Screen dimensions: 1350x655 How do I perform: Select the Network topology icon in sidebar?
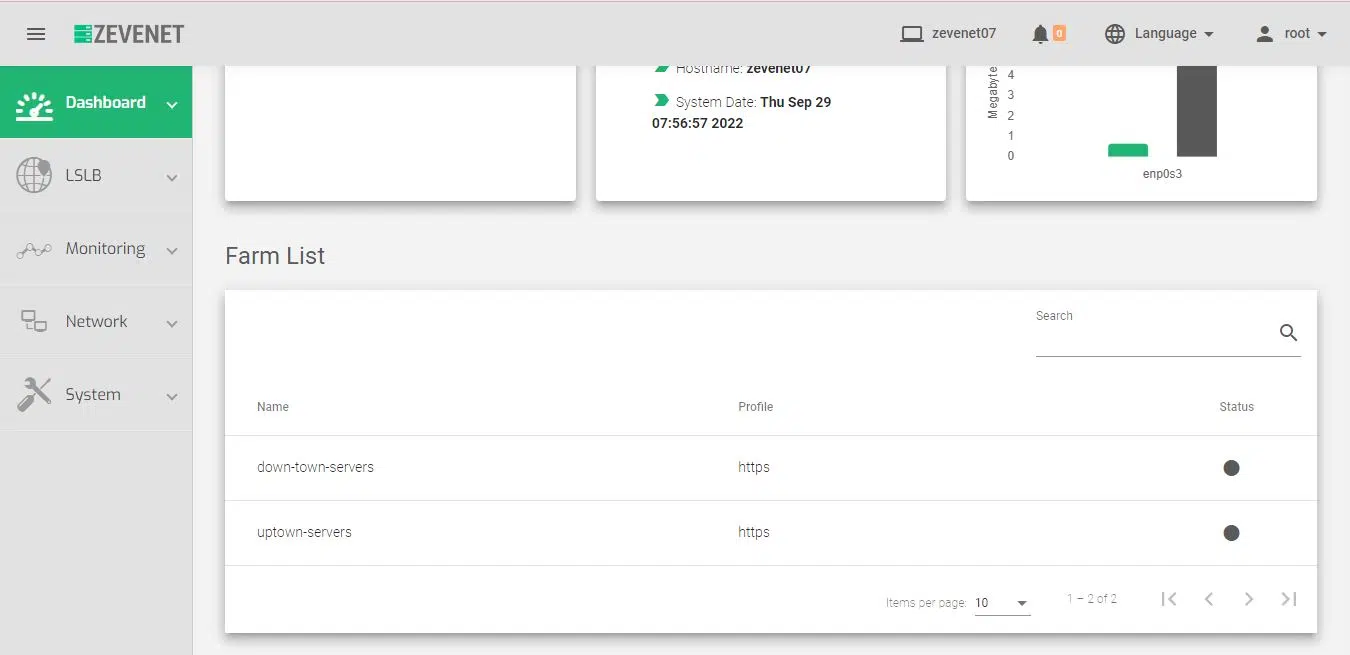(x=33, y=320)
